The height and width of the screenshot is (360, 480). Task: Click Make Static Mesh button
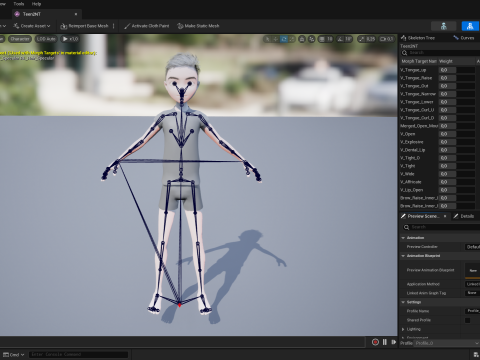tap(198, 26)
